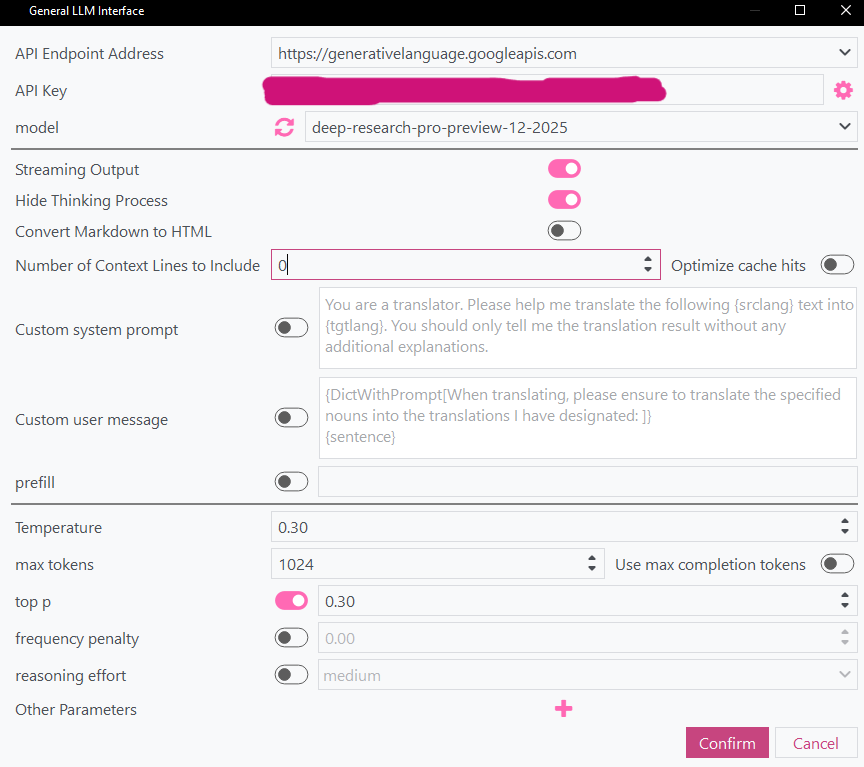Enable Convert Markdown to HTML
Viewport: 864px width, 767px height.
[x=564, y=231]
